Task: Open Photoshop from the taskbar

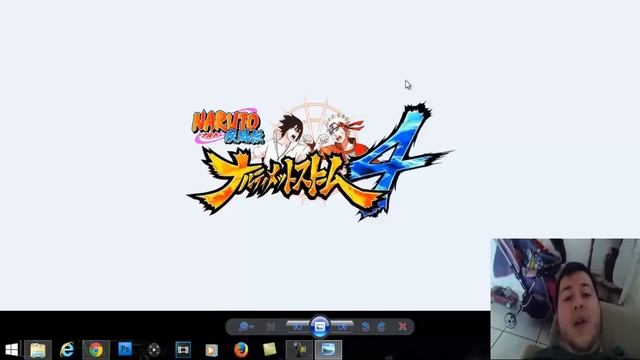Action: click(x=125, y=349)
